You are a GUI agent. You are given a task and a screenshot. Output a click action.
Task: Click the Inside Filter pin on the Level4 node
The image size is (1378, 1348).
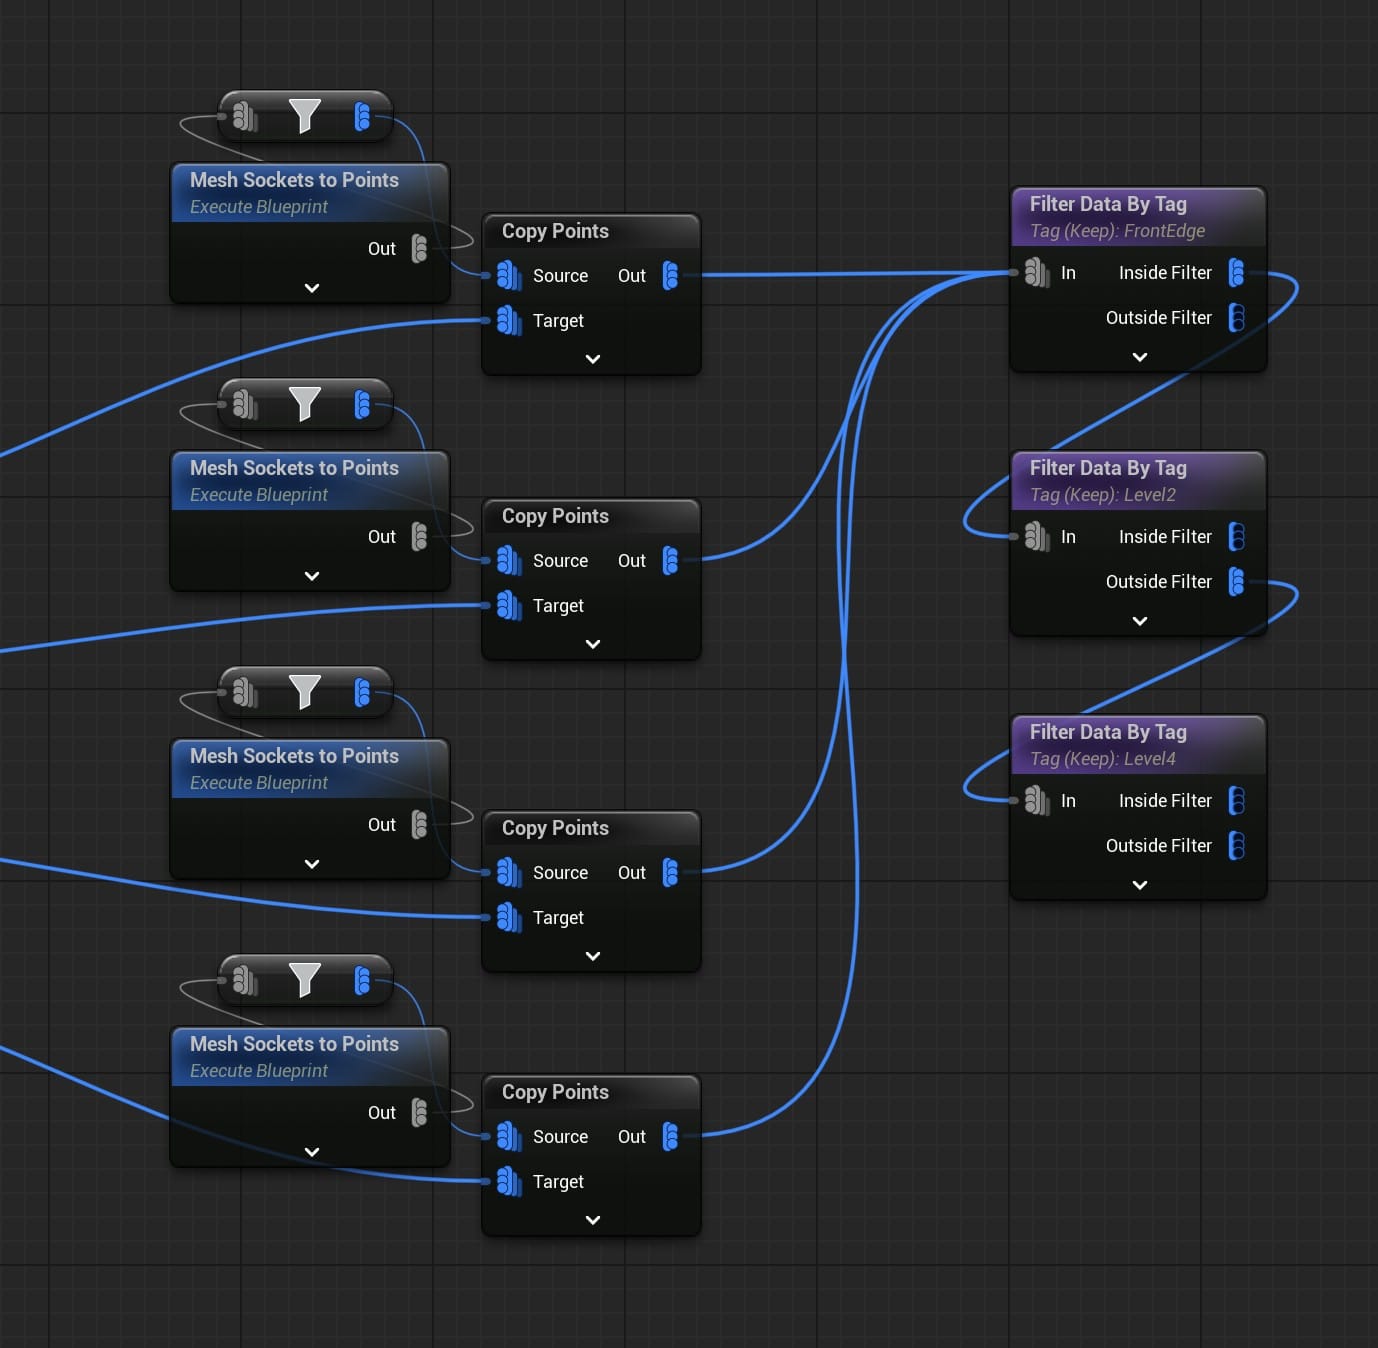click(x=1237, y=801)
